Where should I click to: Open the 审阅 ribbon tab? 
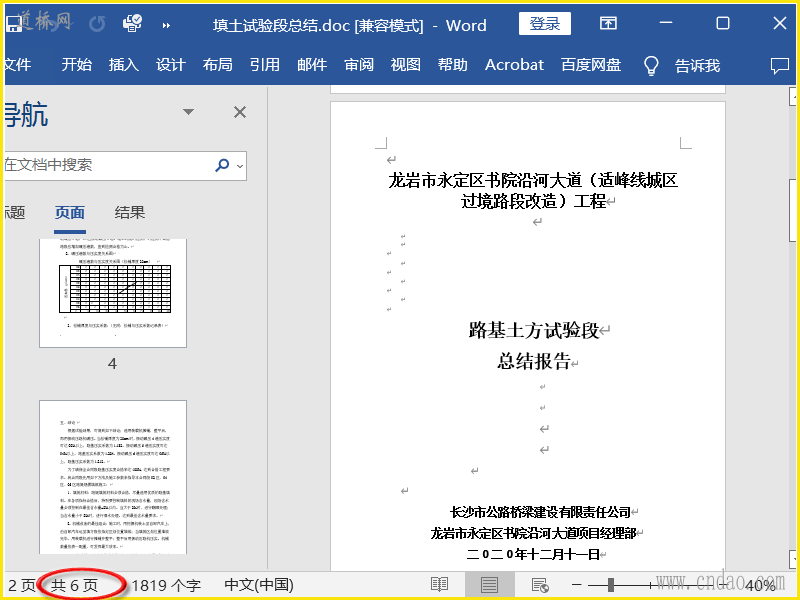tap(359, 65)
